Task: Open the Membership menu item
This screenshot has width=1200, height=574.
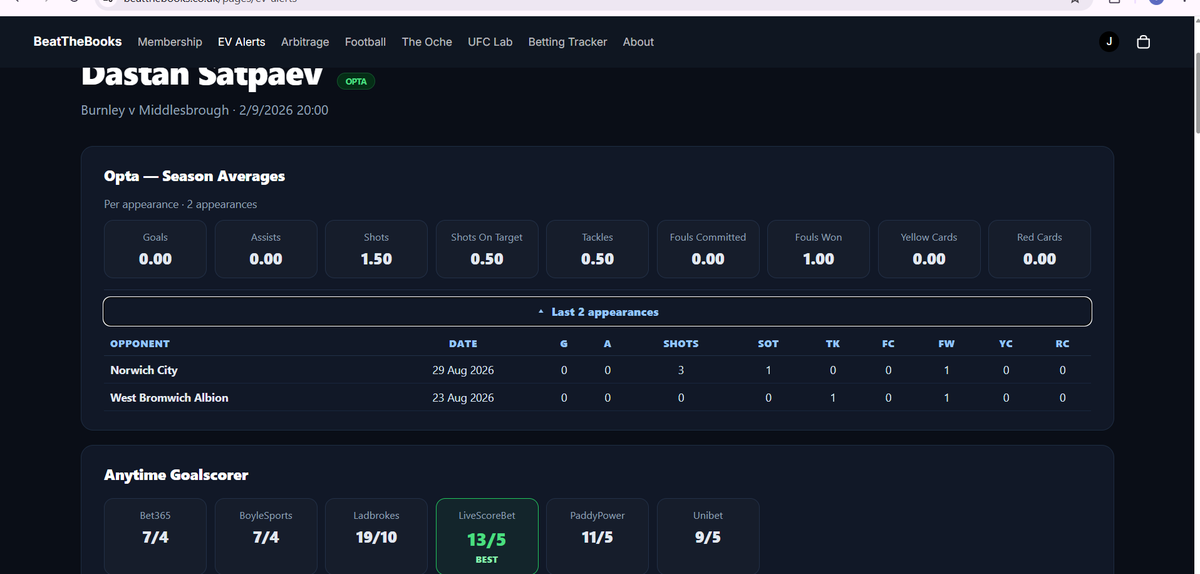Action: tap(170, 42)
